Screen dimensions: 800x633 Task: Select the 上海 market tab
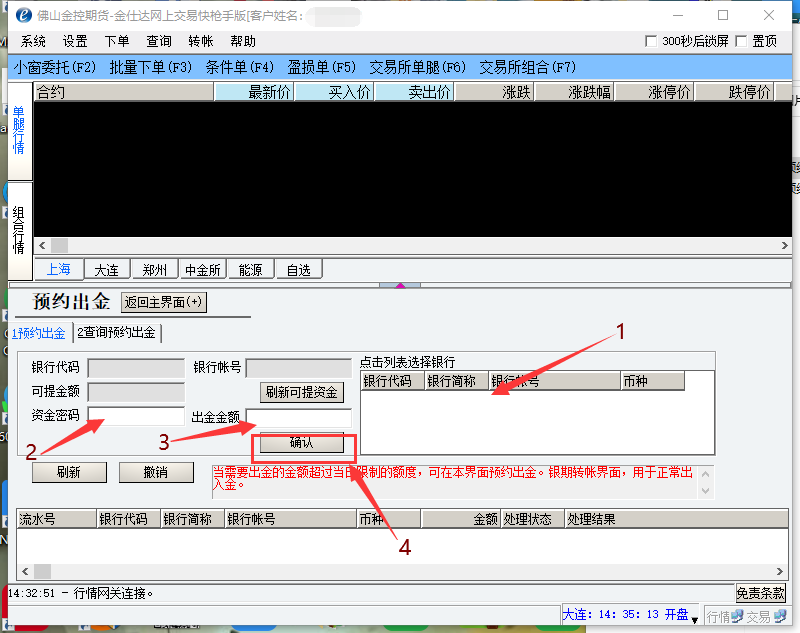[x=59, y=269]
